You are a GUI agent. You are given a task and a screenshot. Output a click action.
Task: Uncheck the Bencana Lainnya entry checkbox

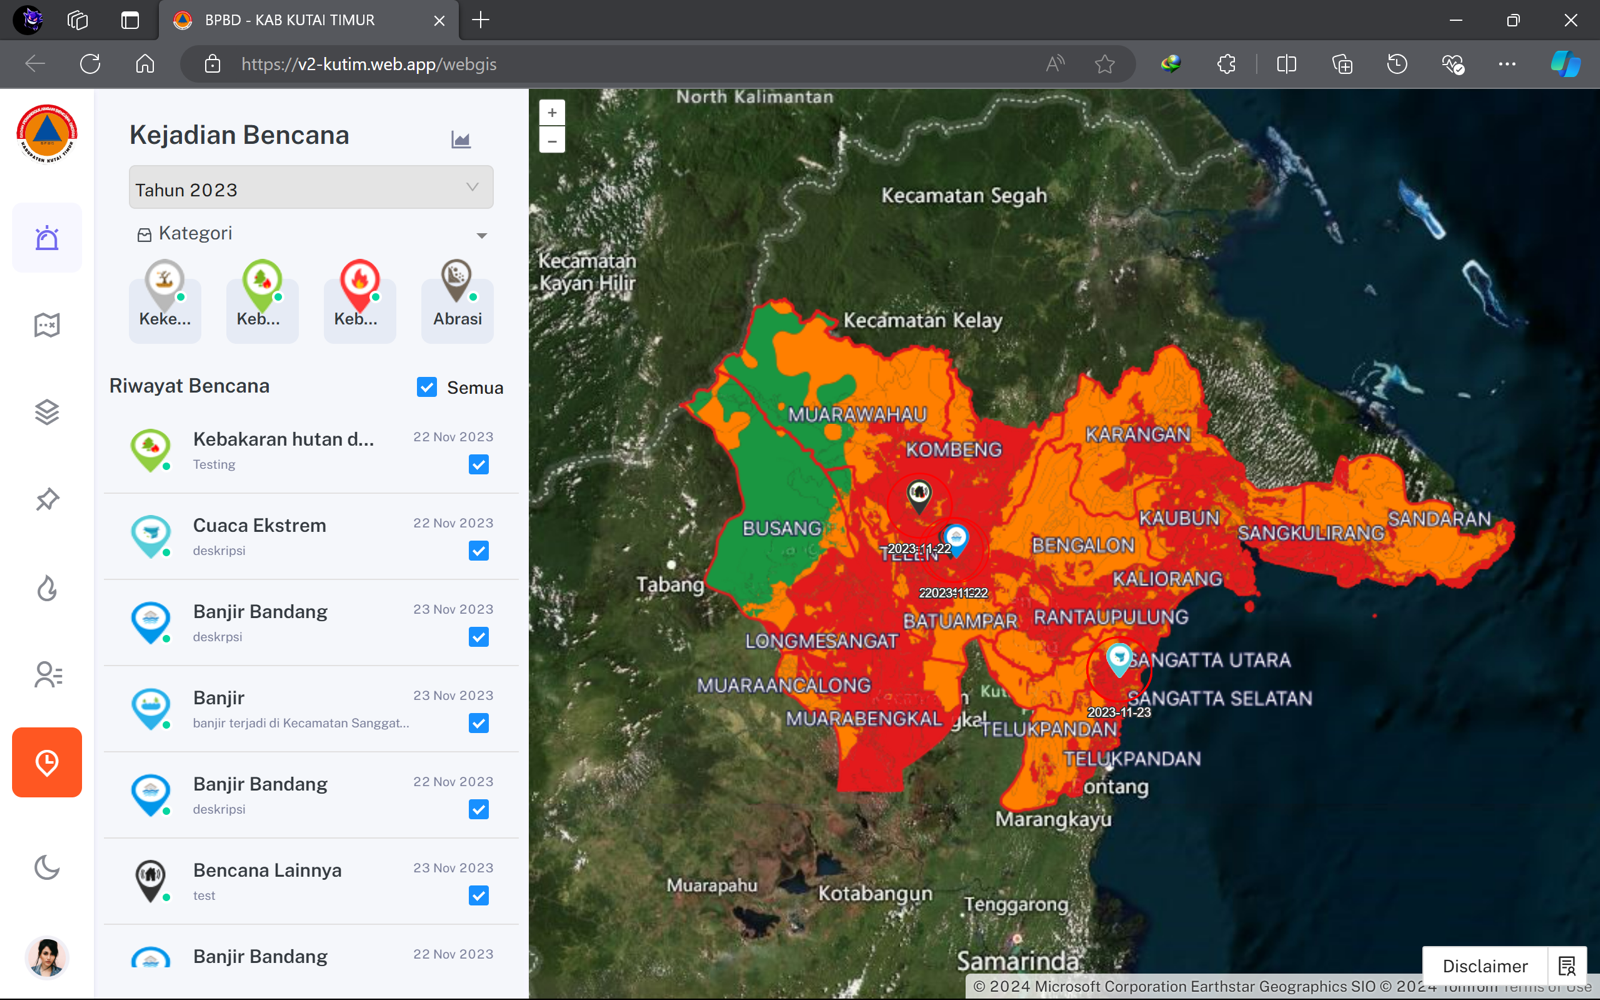pyautogui.click(x=479, y=896)
